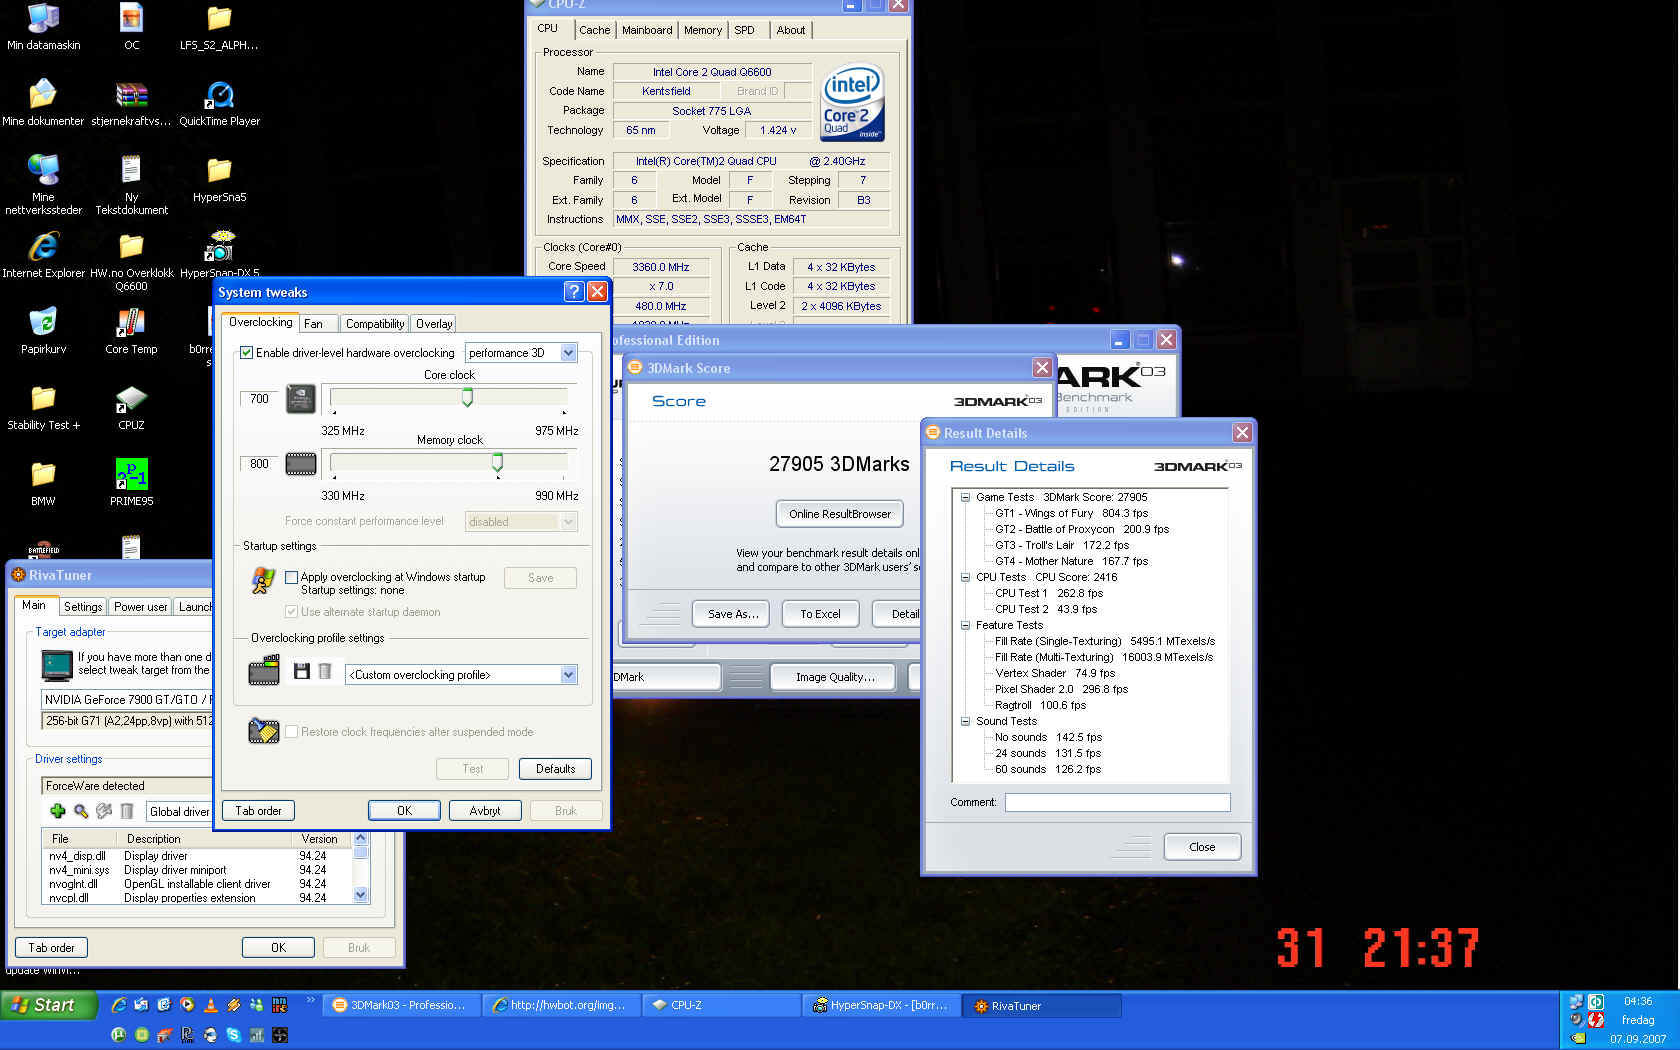Switch to the Compatibility tab
The width and height of the screenshot is (1680, 1050).
(375, 323)
